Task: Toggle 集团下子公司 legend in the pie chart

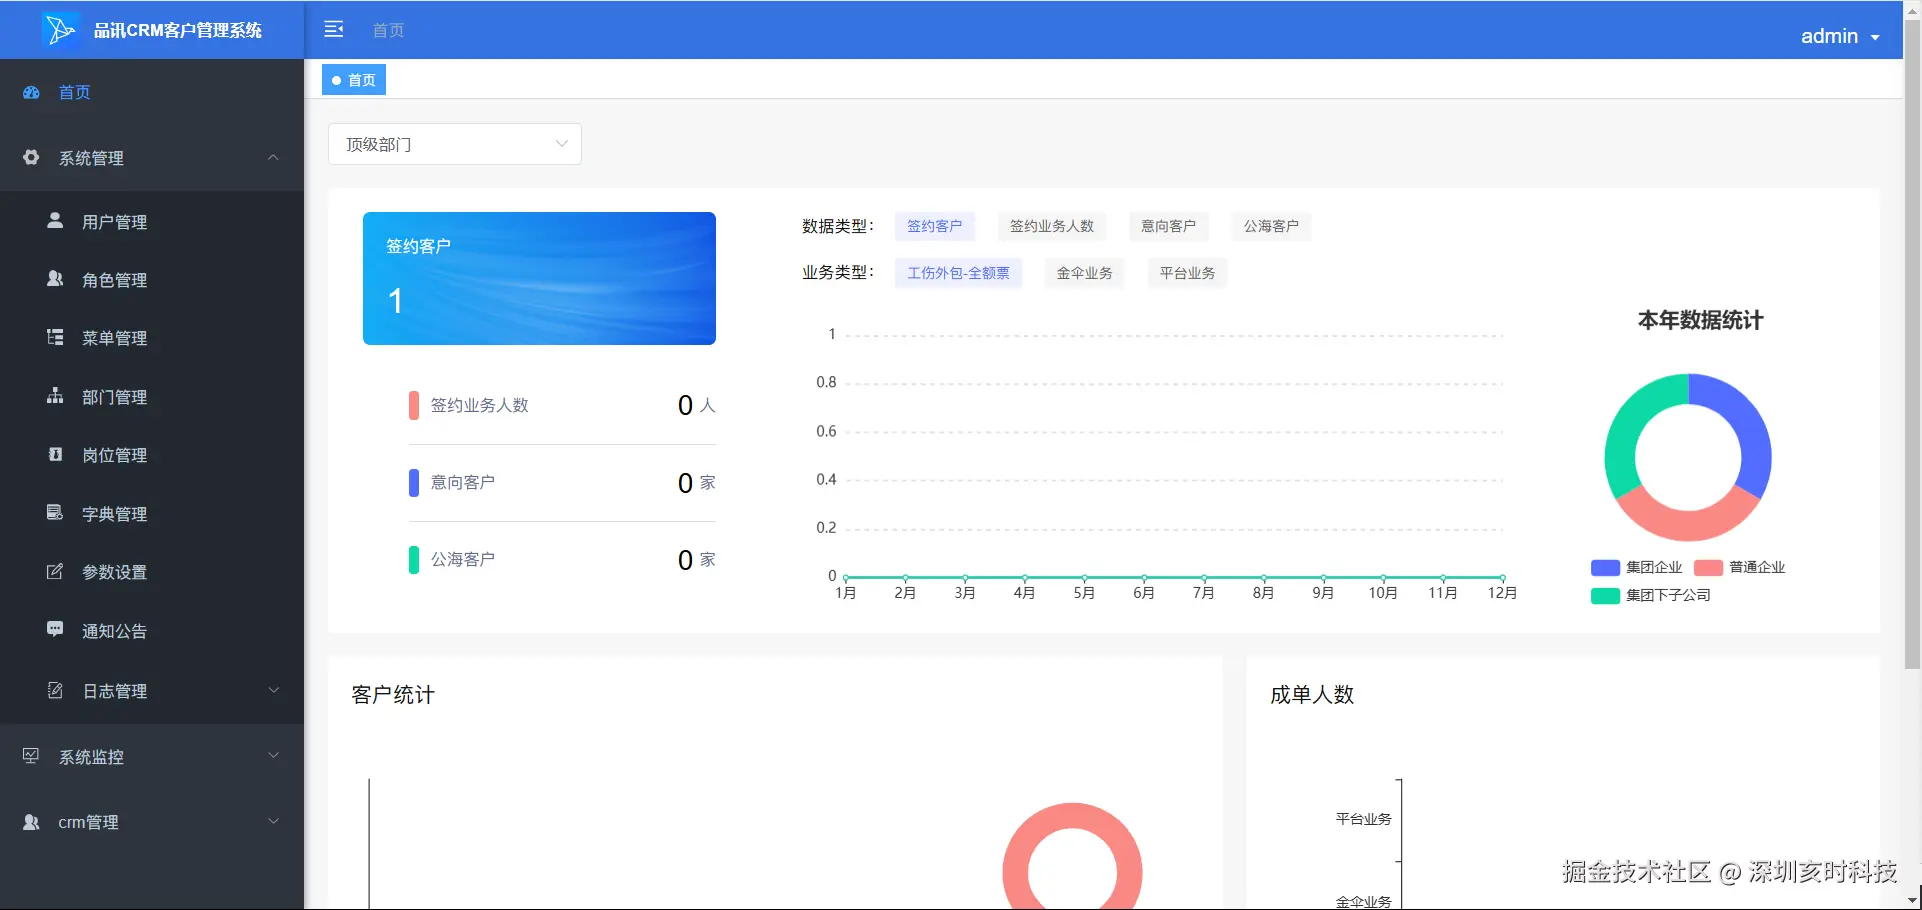Action: tap(1651, 595)
